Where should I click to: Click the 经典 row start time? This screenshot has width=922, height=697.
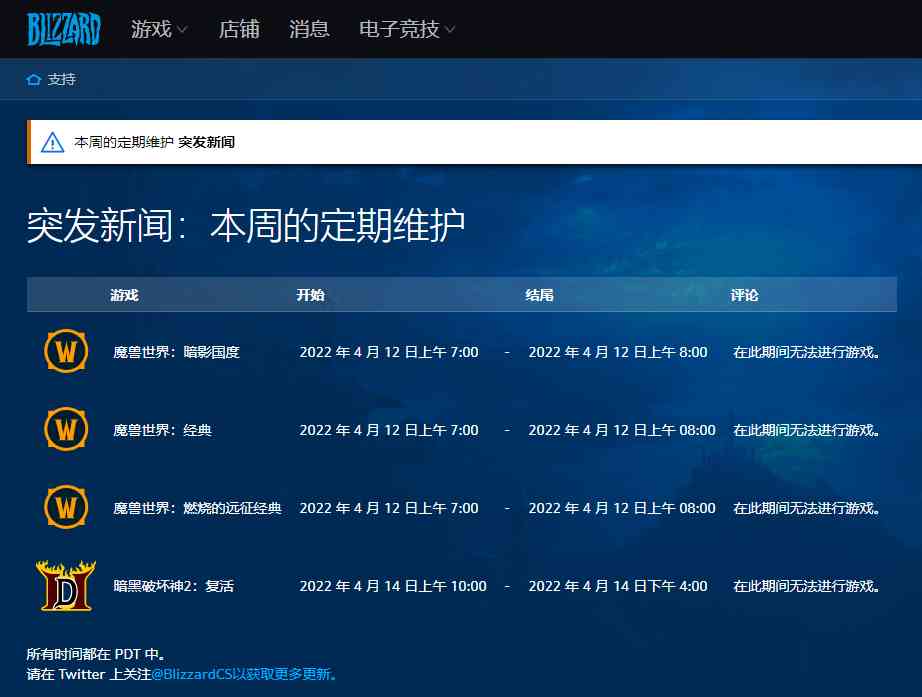pyautogui.click(x=389, y=431)
